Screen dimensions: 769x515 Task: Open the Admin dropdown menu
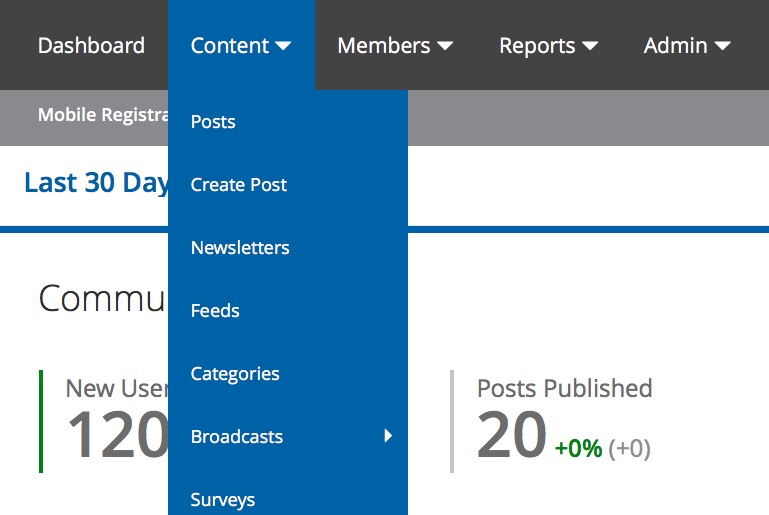[687, 46]
